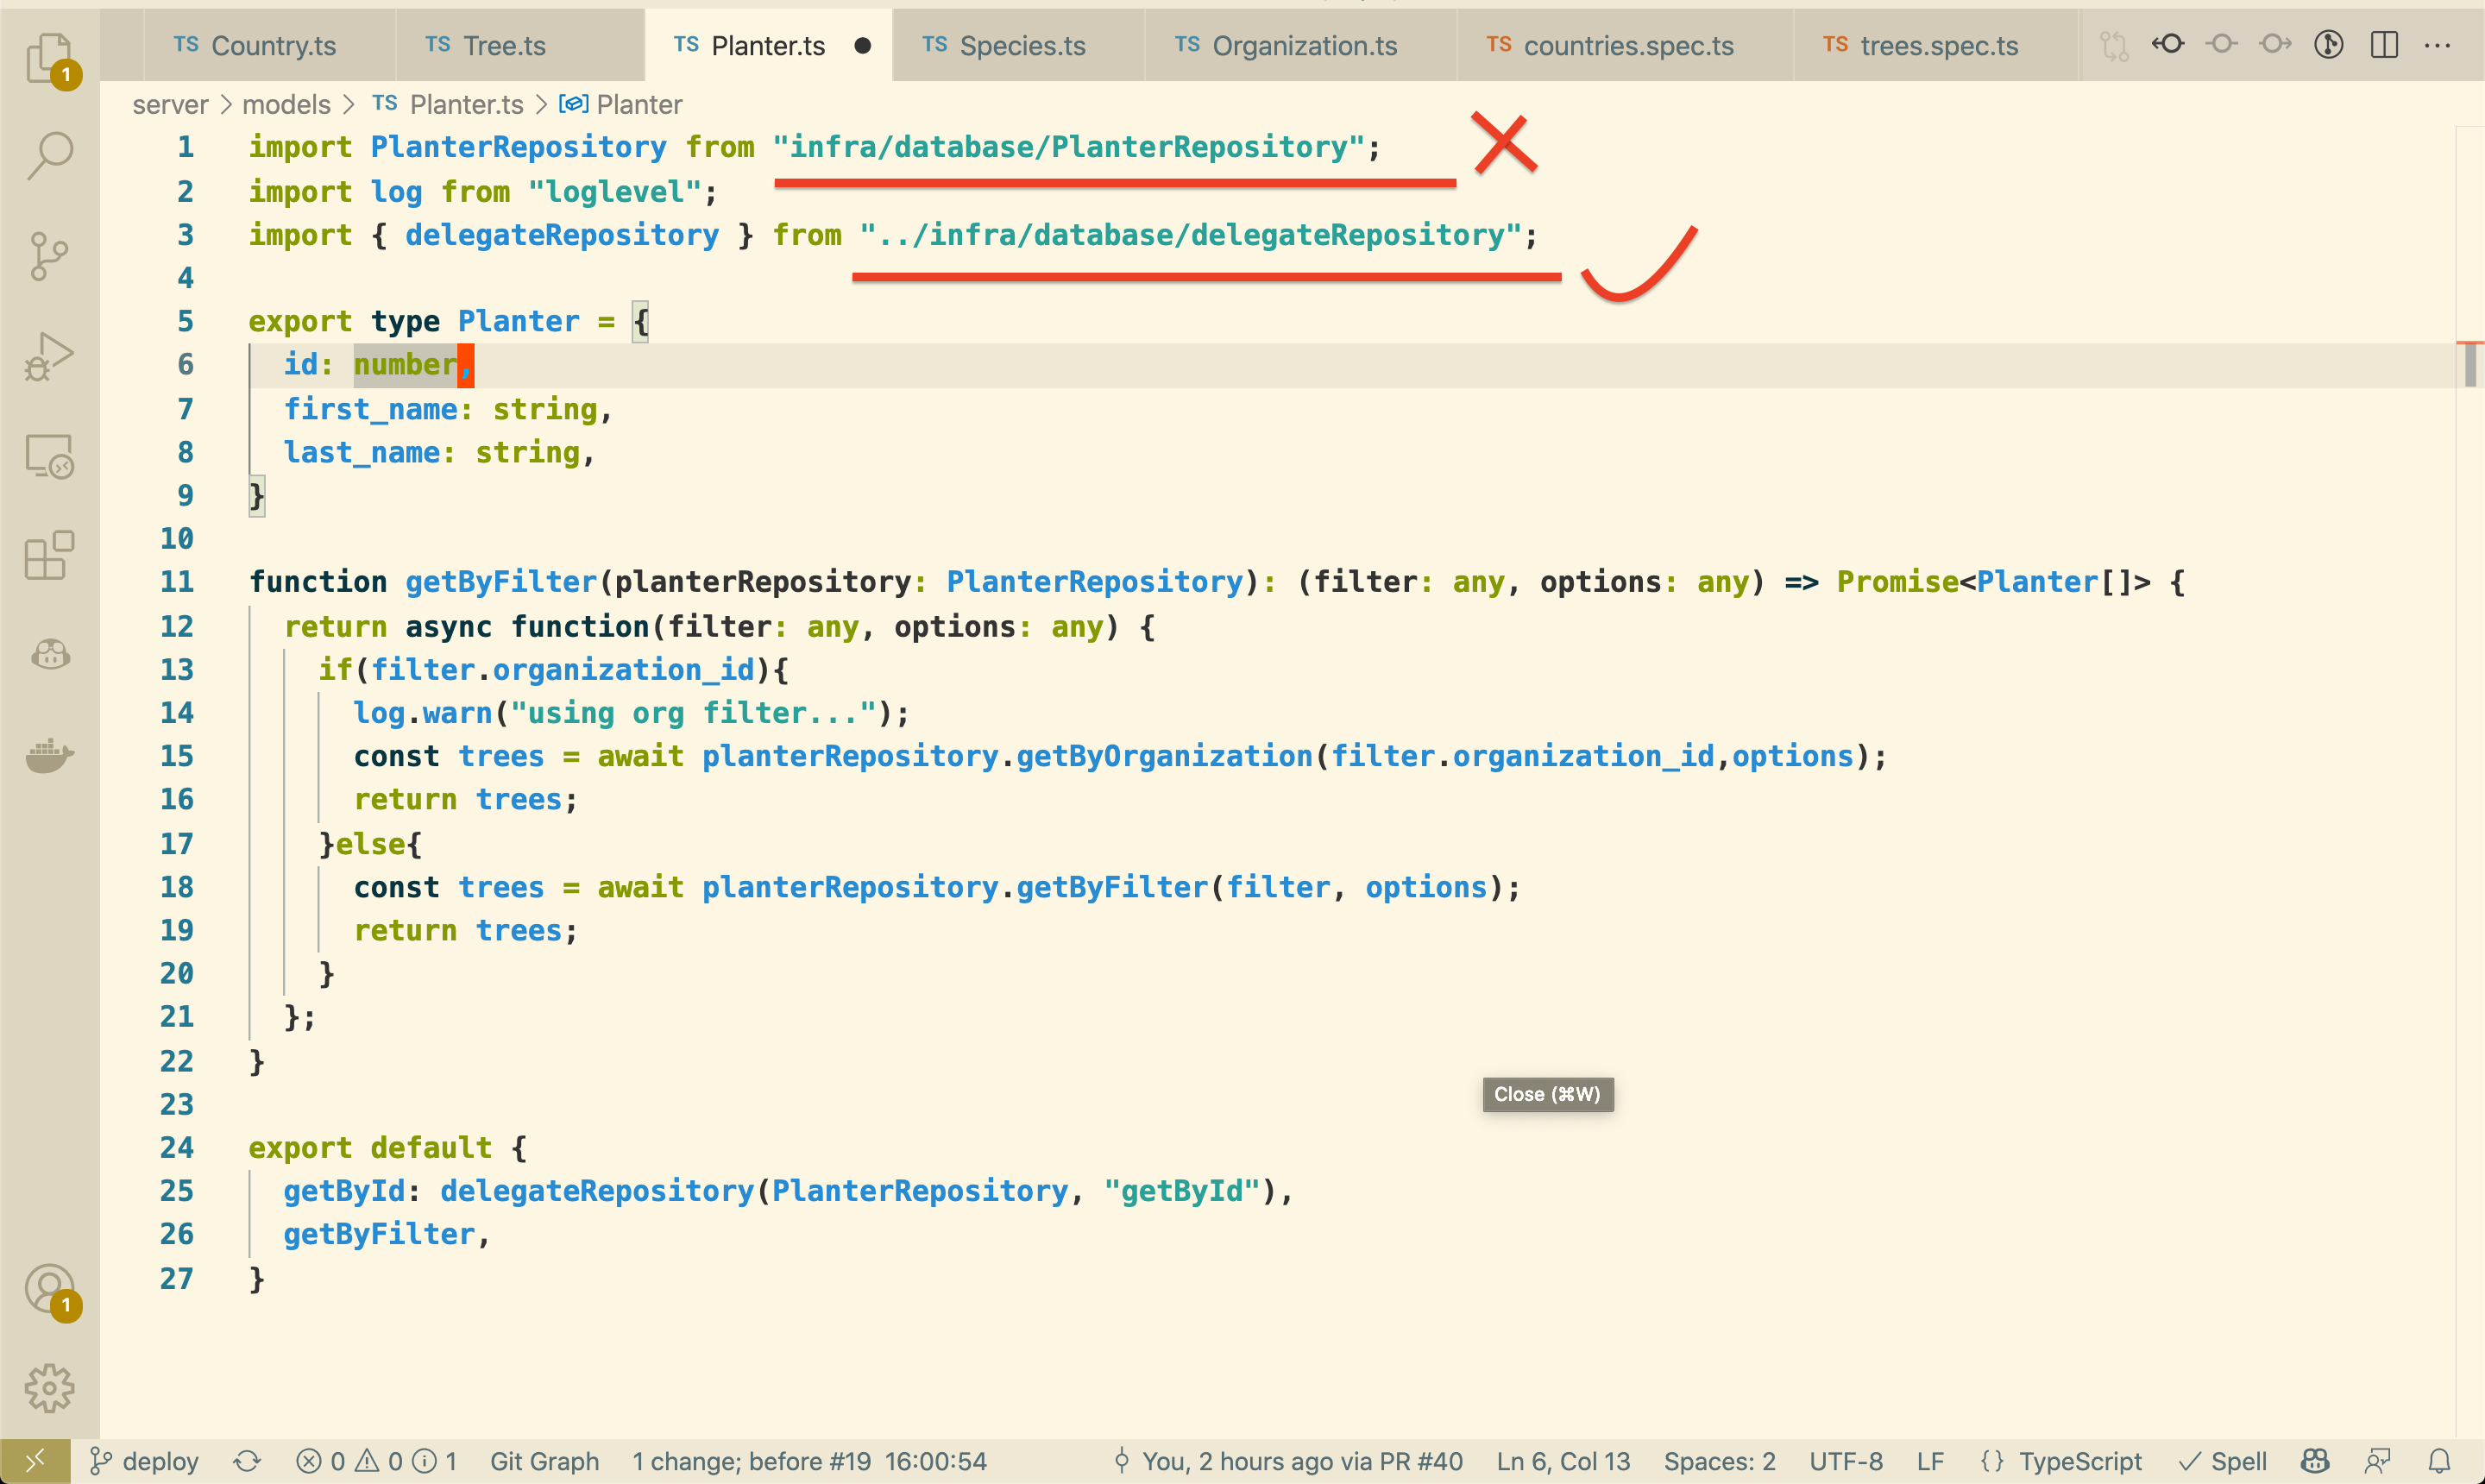
Task: Toggle the Spell checker status item
Action: point(2222,1461)
